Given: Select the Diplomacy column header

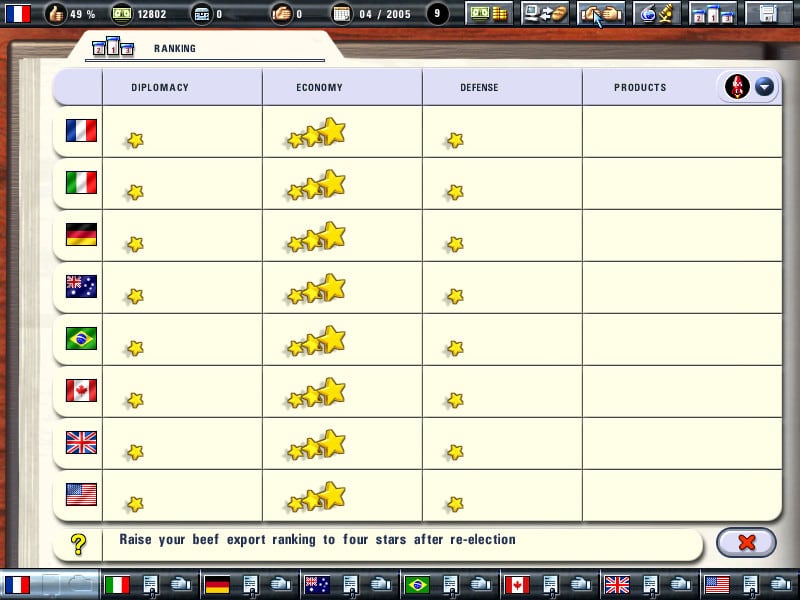Looking at the screenshot, I should pos(160,87).
